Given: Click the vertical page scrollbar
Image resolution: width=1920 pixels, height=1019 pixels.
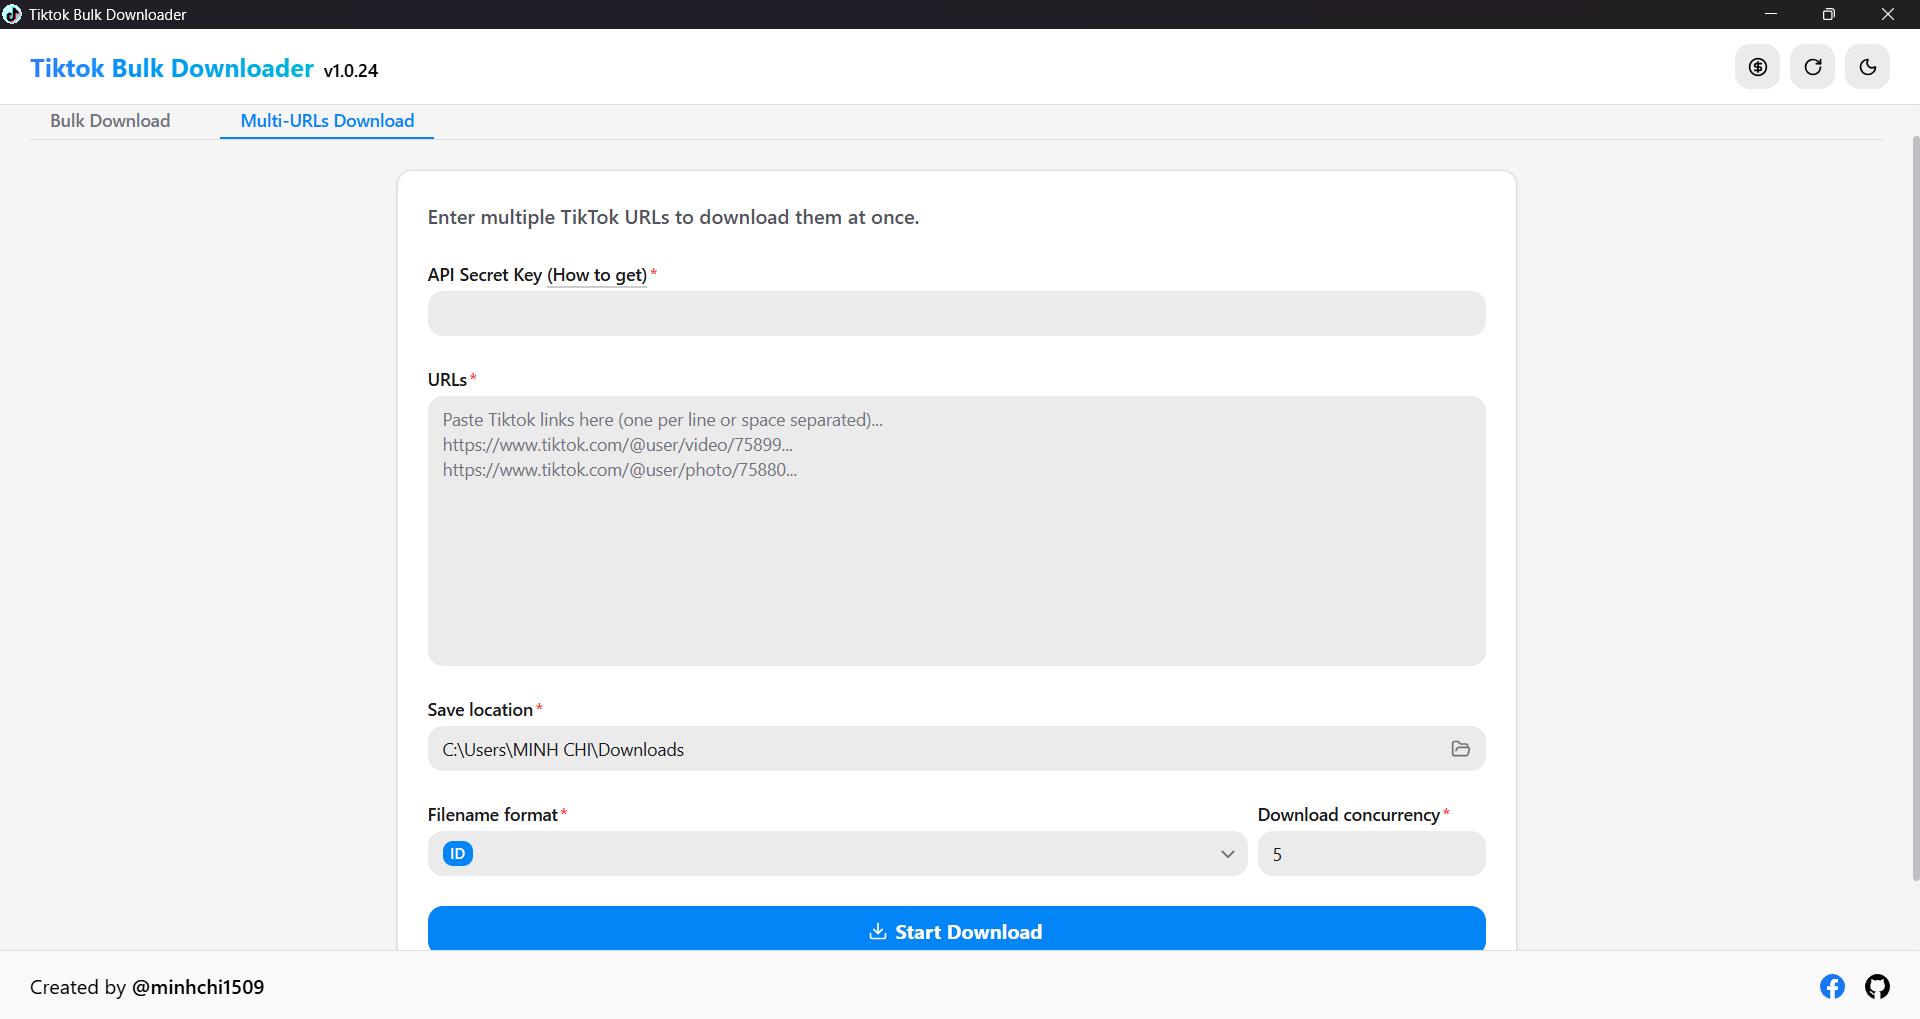Looking at the screenshot, I should point(1915,510).
